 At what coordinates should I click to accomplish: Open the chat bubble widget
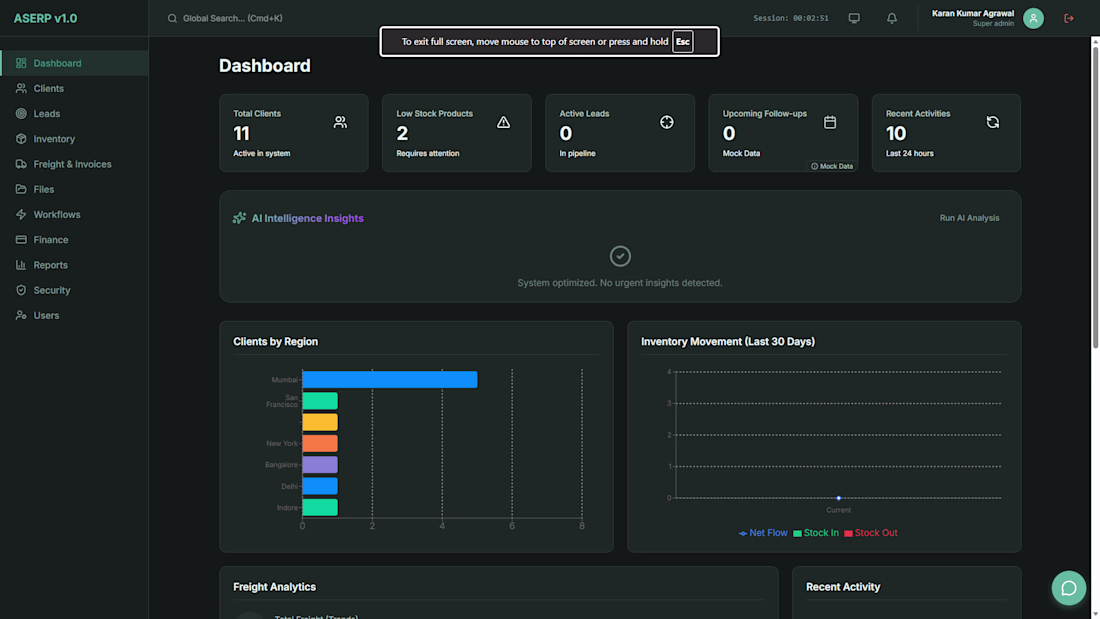click(1068, 588)
